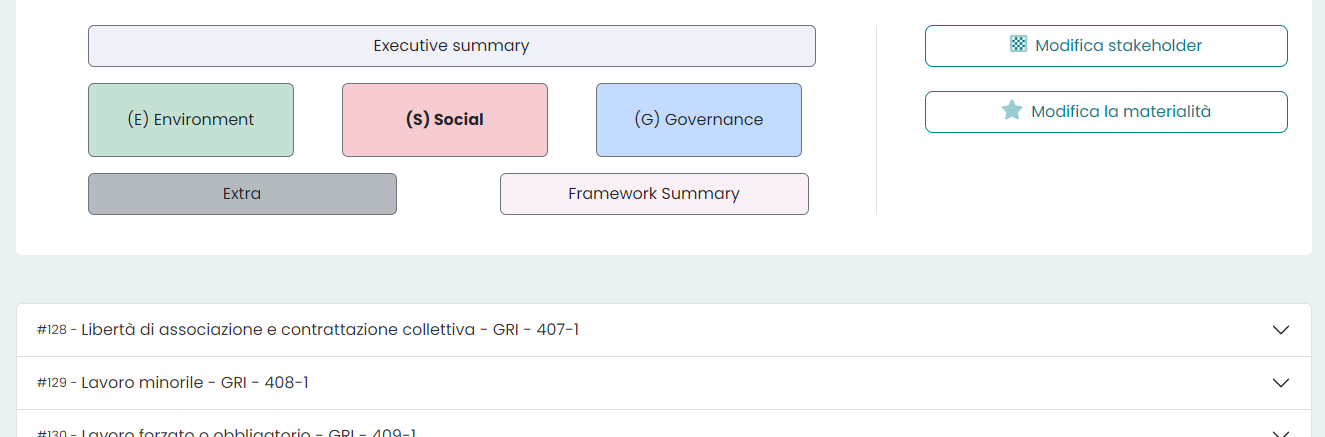Expand chevron for Lavoro minorile row

(1281, 383)
